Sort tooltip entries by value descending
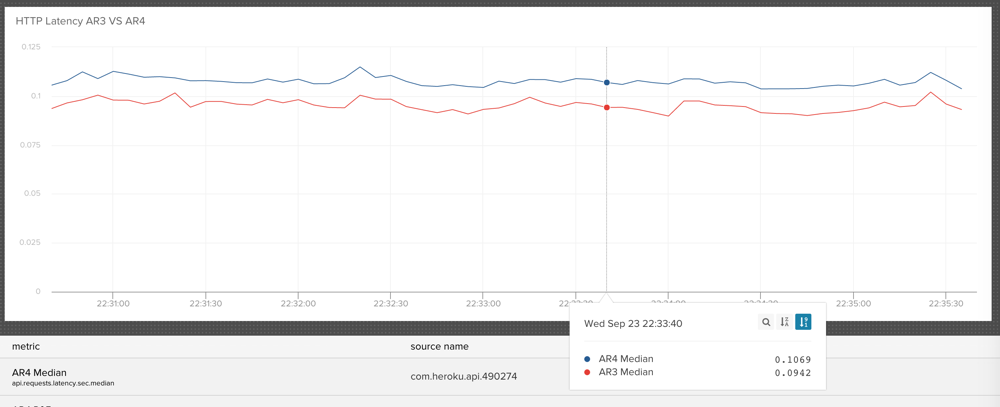The image size is (1000, 407). point(803,322)
